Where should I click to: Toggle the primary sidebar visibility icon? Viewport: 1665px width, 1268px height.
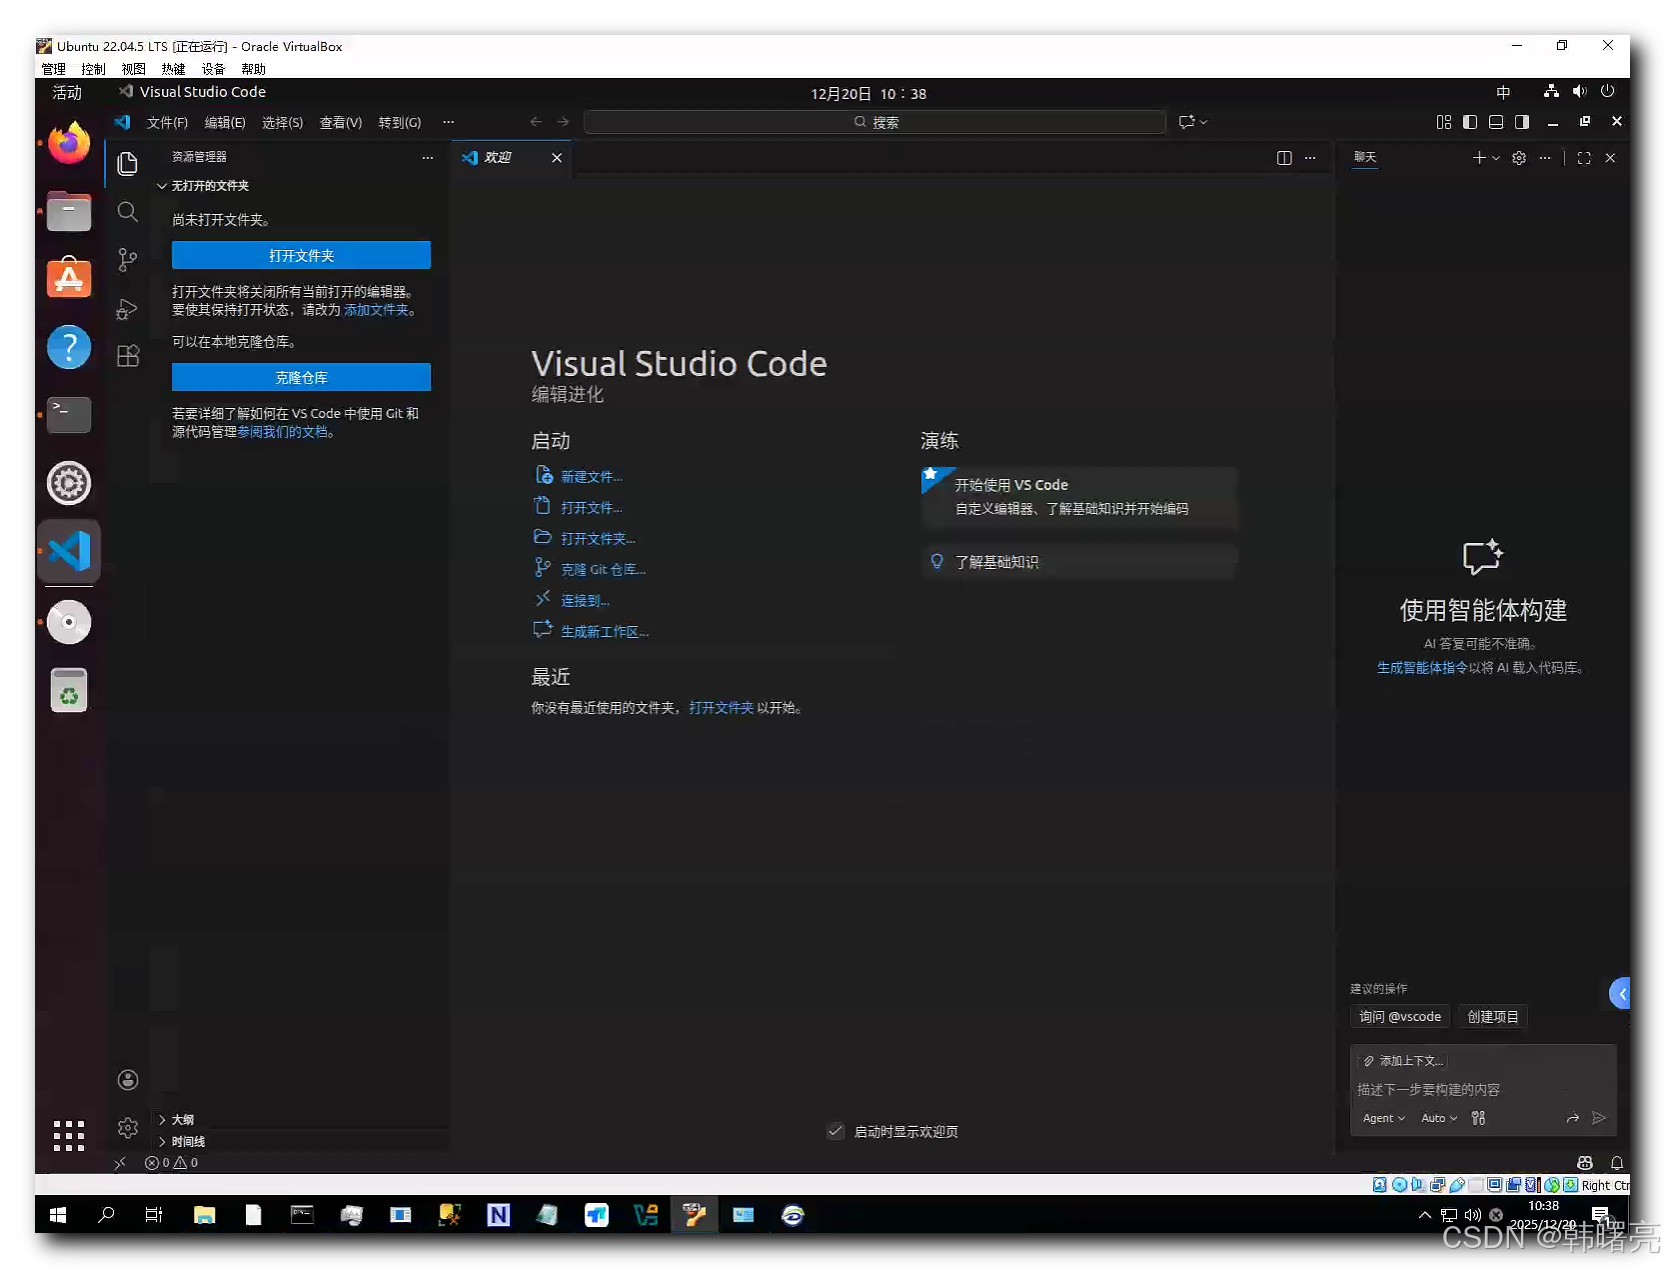click(1469, 122)
